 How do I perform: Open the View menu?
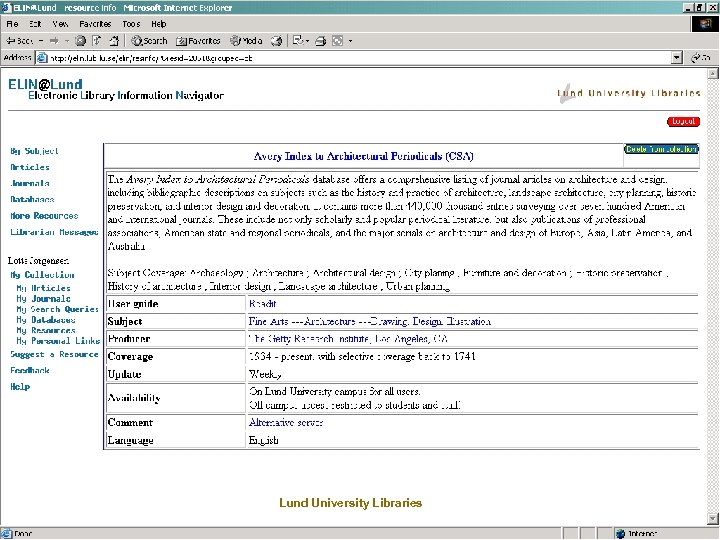pyautogui.click(x=60, y=24)
